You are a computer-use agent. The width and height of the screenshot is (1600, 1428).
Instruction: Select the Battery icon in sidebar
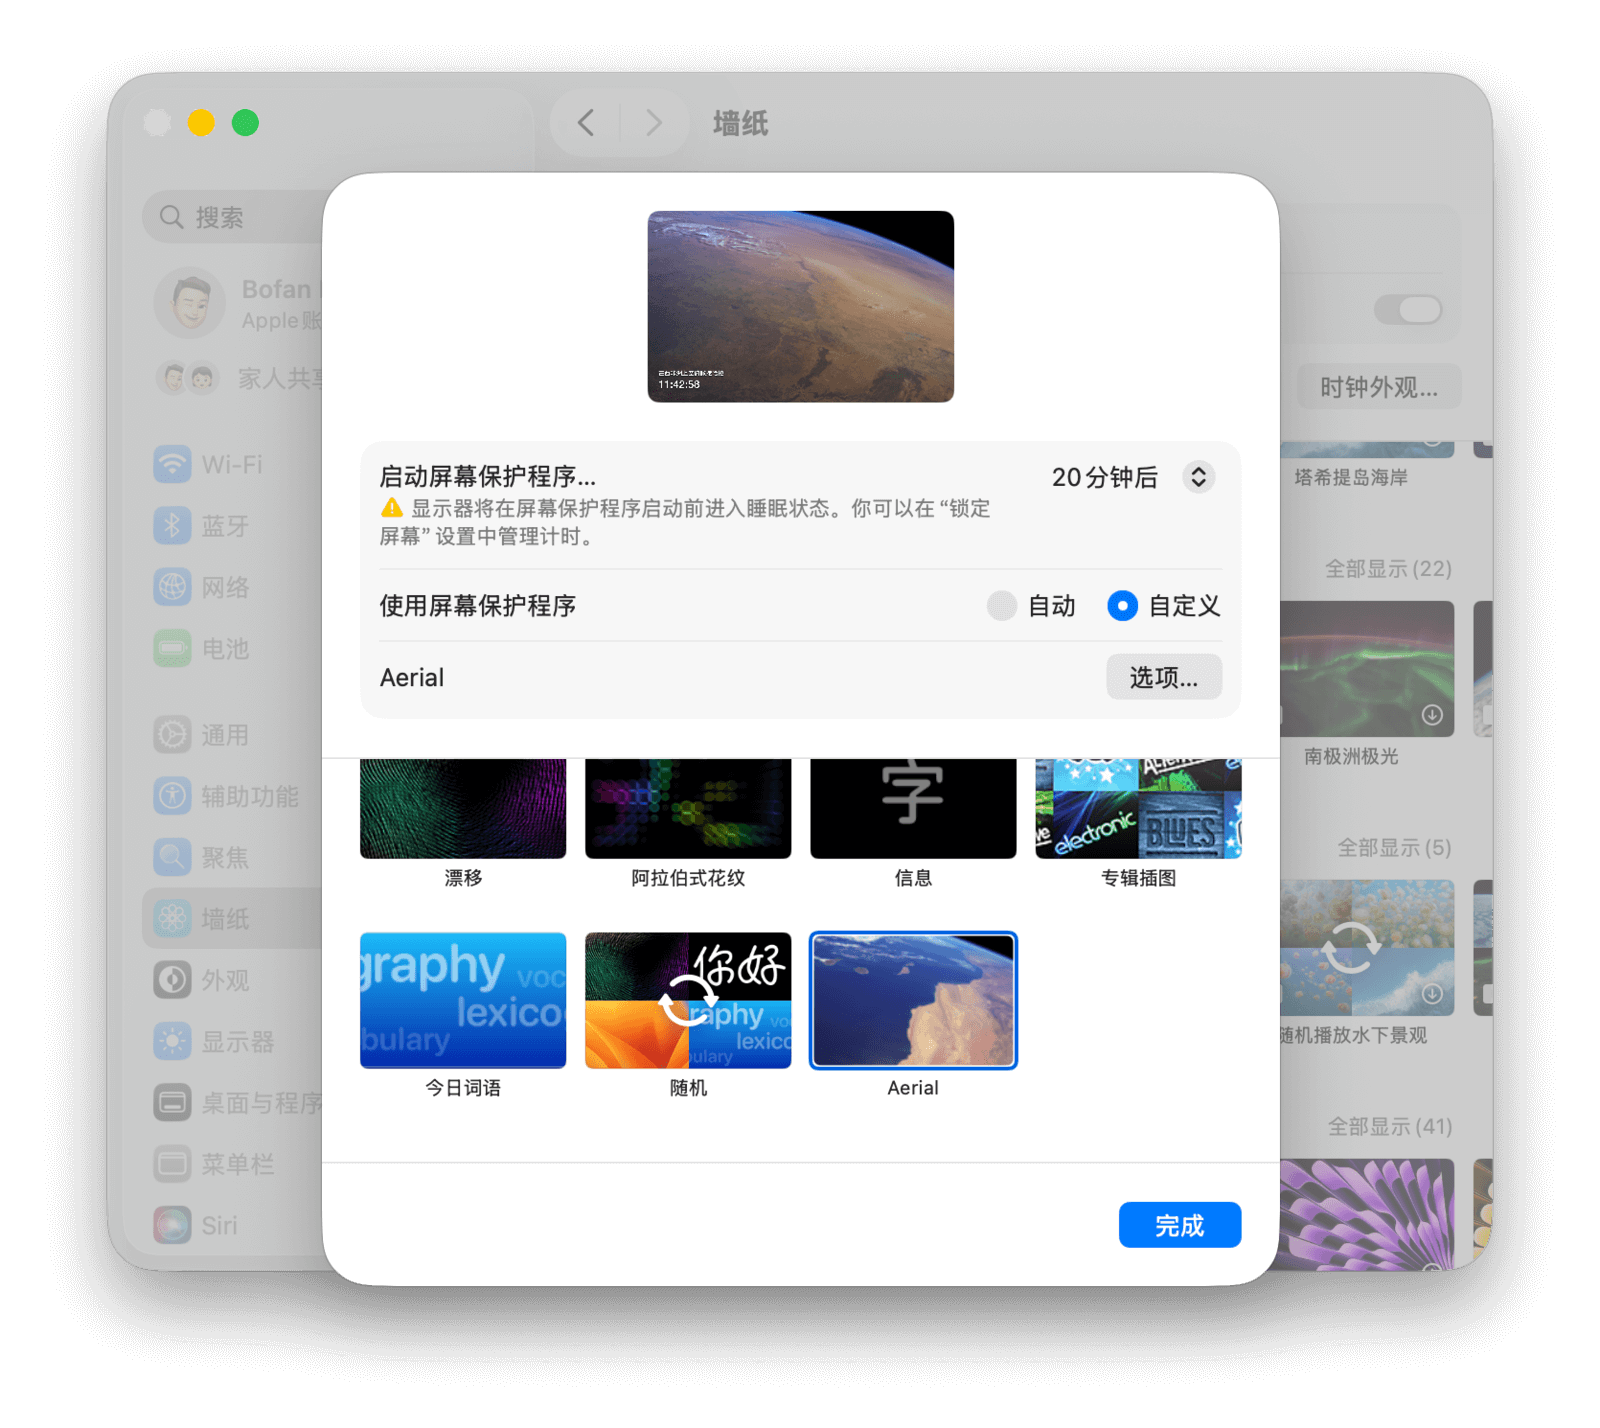172,649
